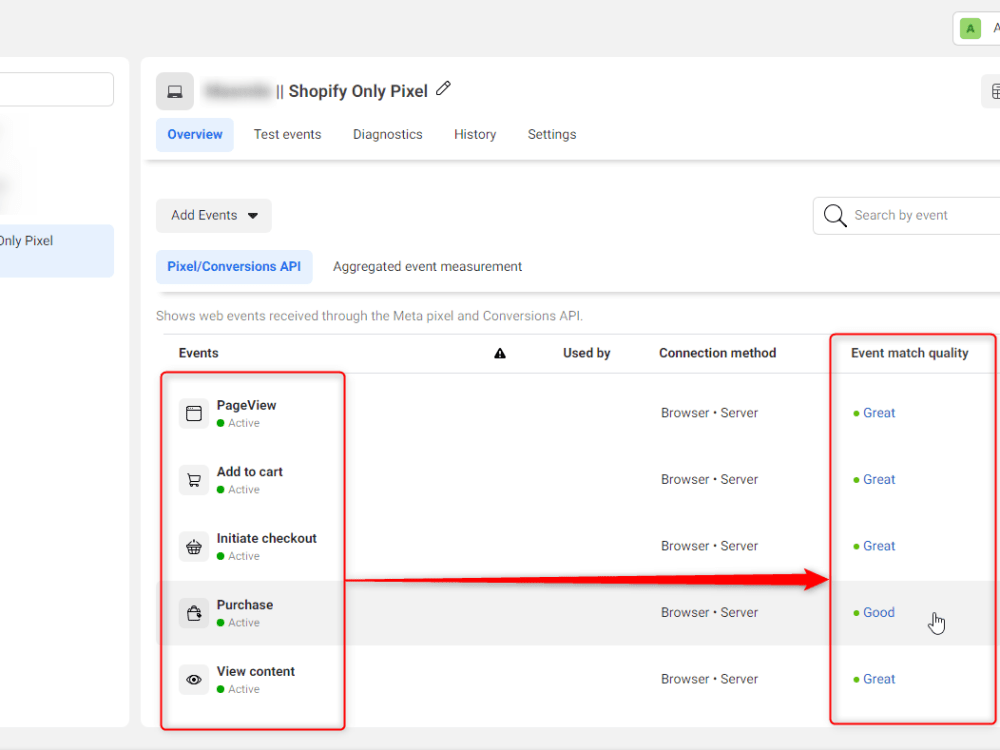
Task: Click the Great link for Add to cart
Action: [x=879, y=480]
